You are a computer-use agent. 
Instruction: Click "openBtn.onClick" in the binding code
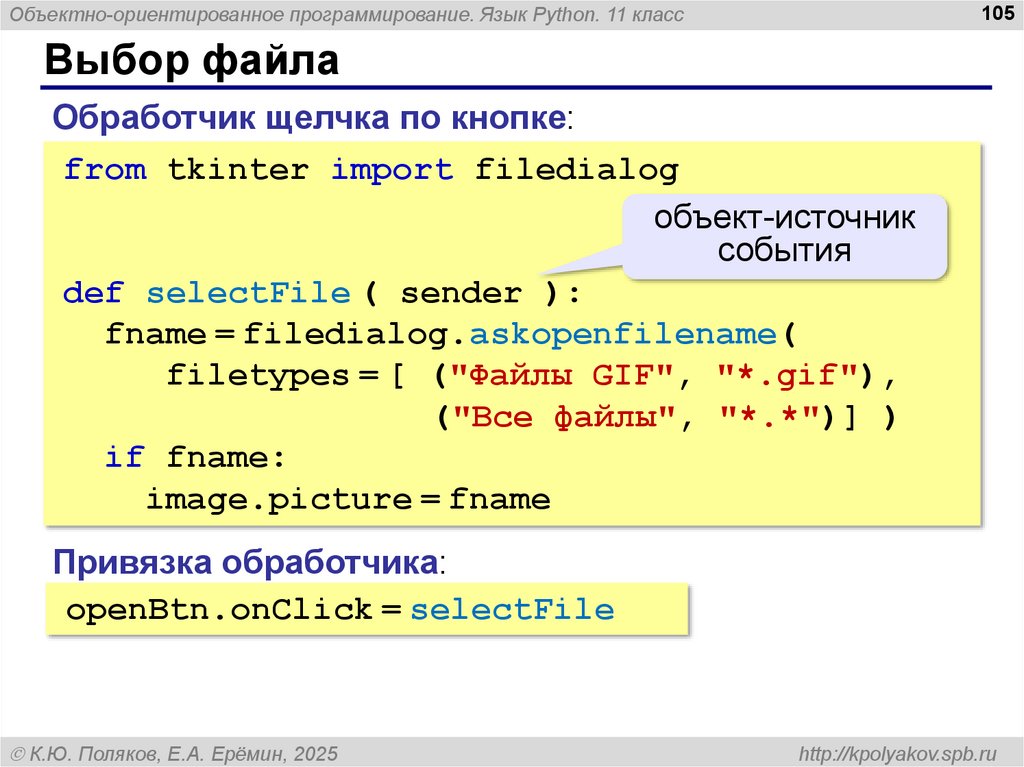pos(218,609)
